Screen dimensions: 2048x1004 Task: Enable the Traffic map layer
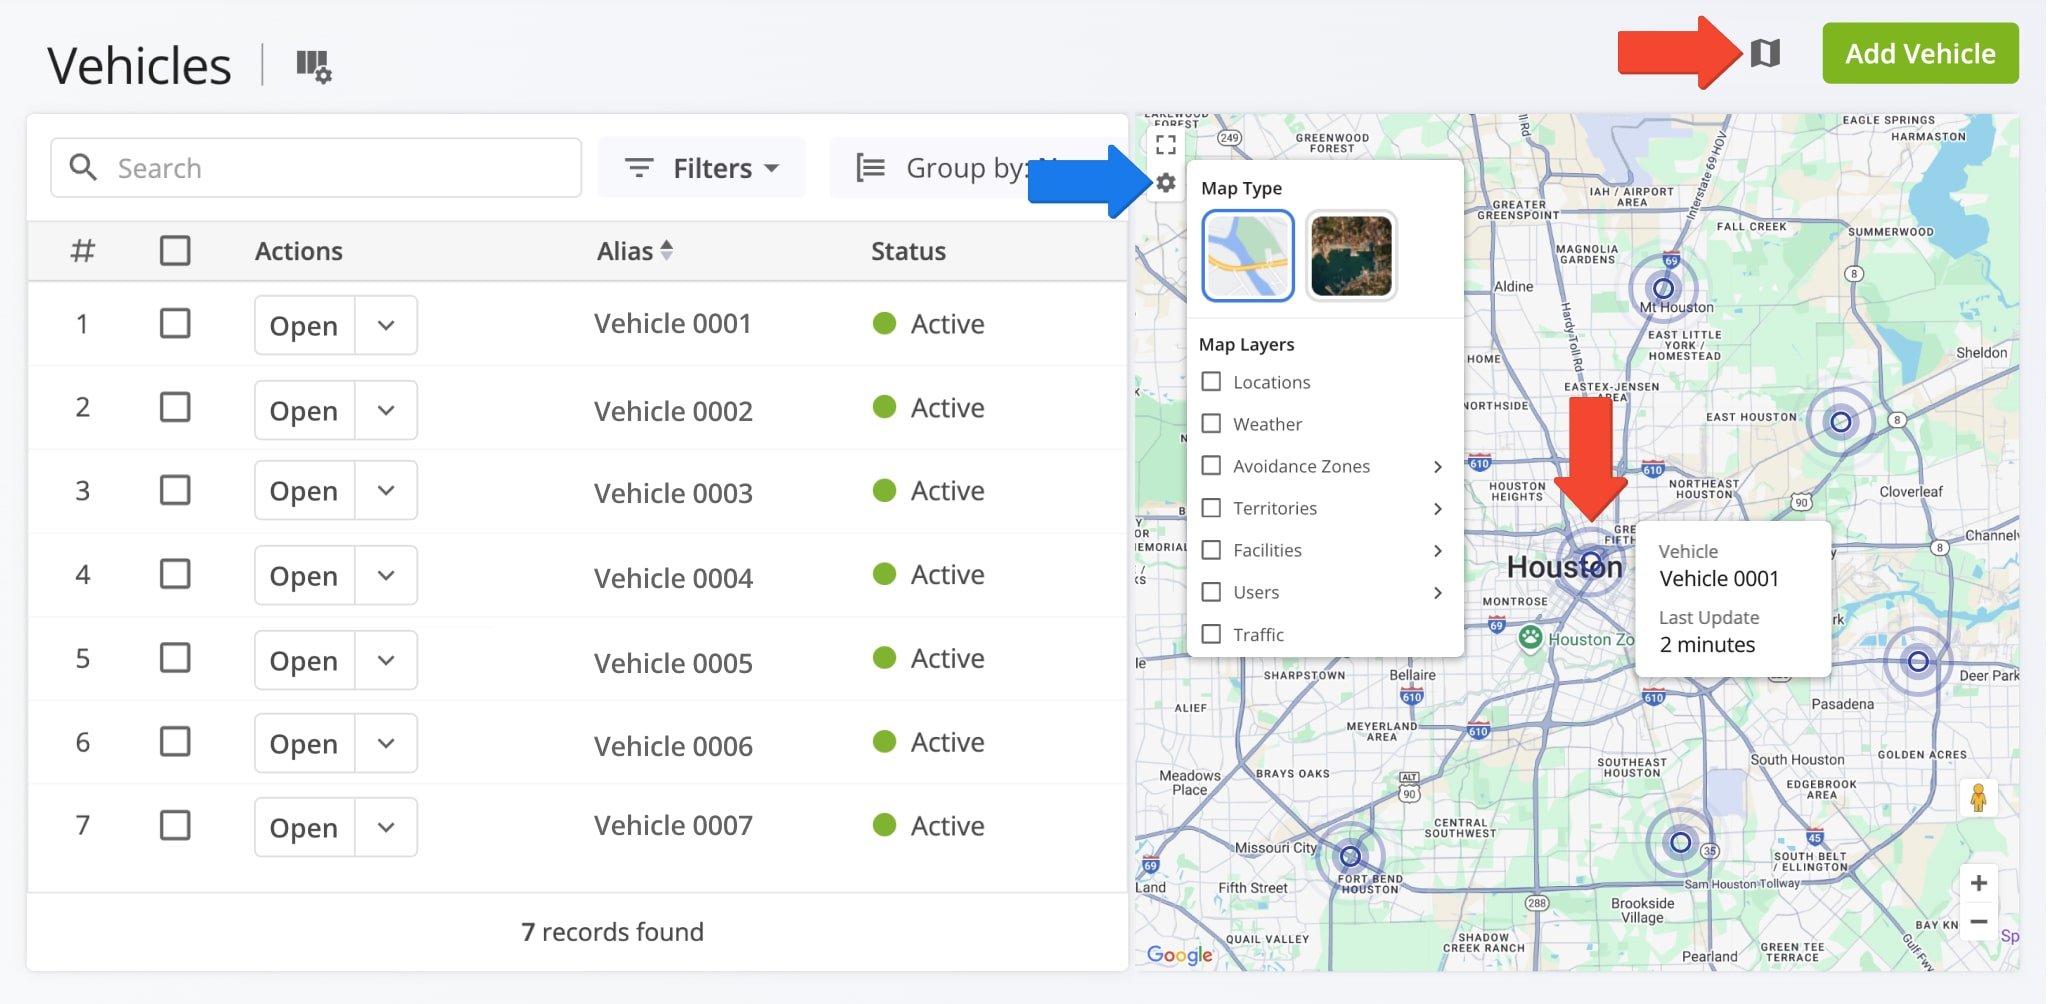pos(1212,634)
